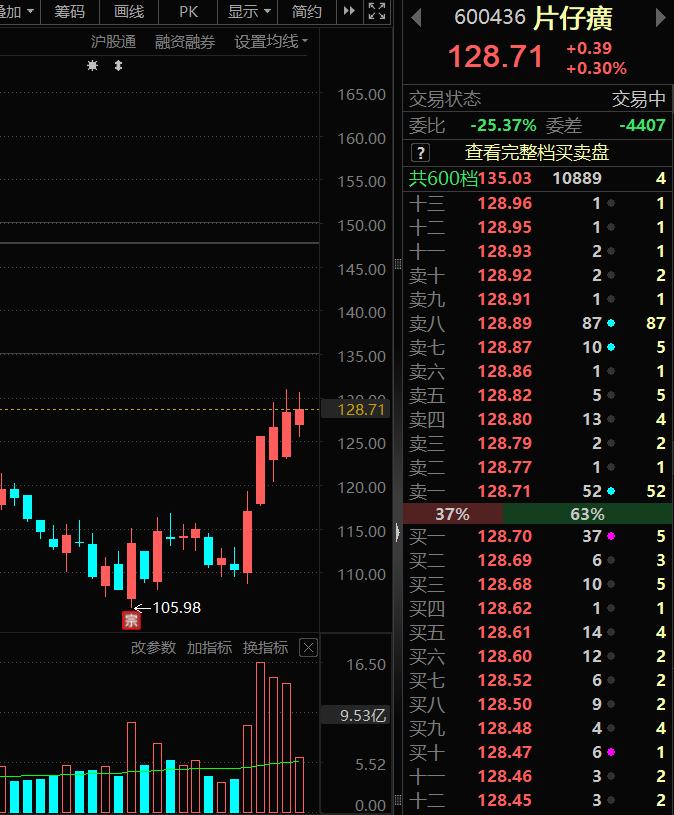Click the last price 128.71 in header
674x815 pixels.
[x=495, y=56]
